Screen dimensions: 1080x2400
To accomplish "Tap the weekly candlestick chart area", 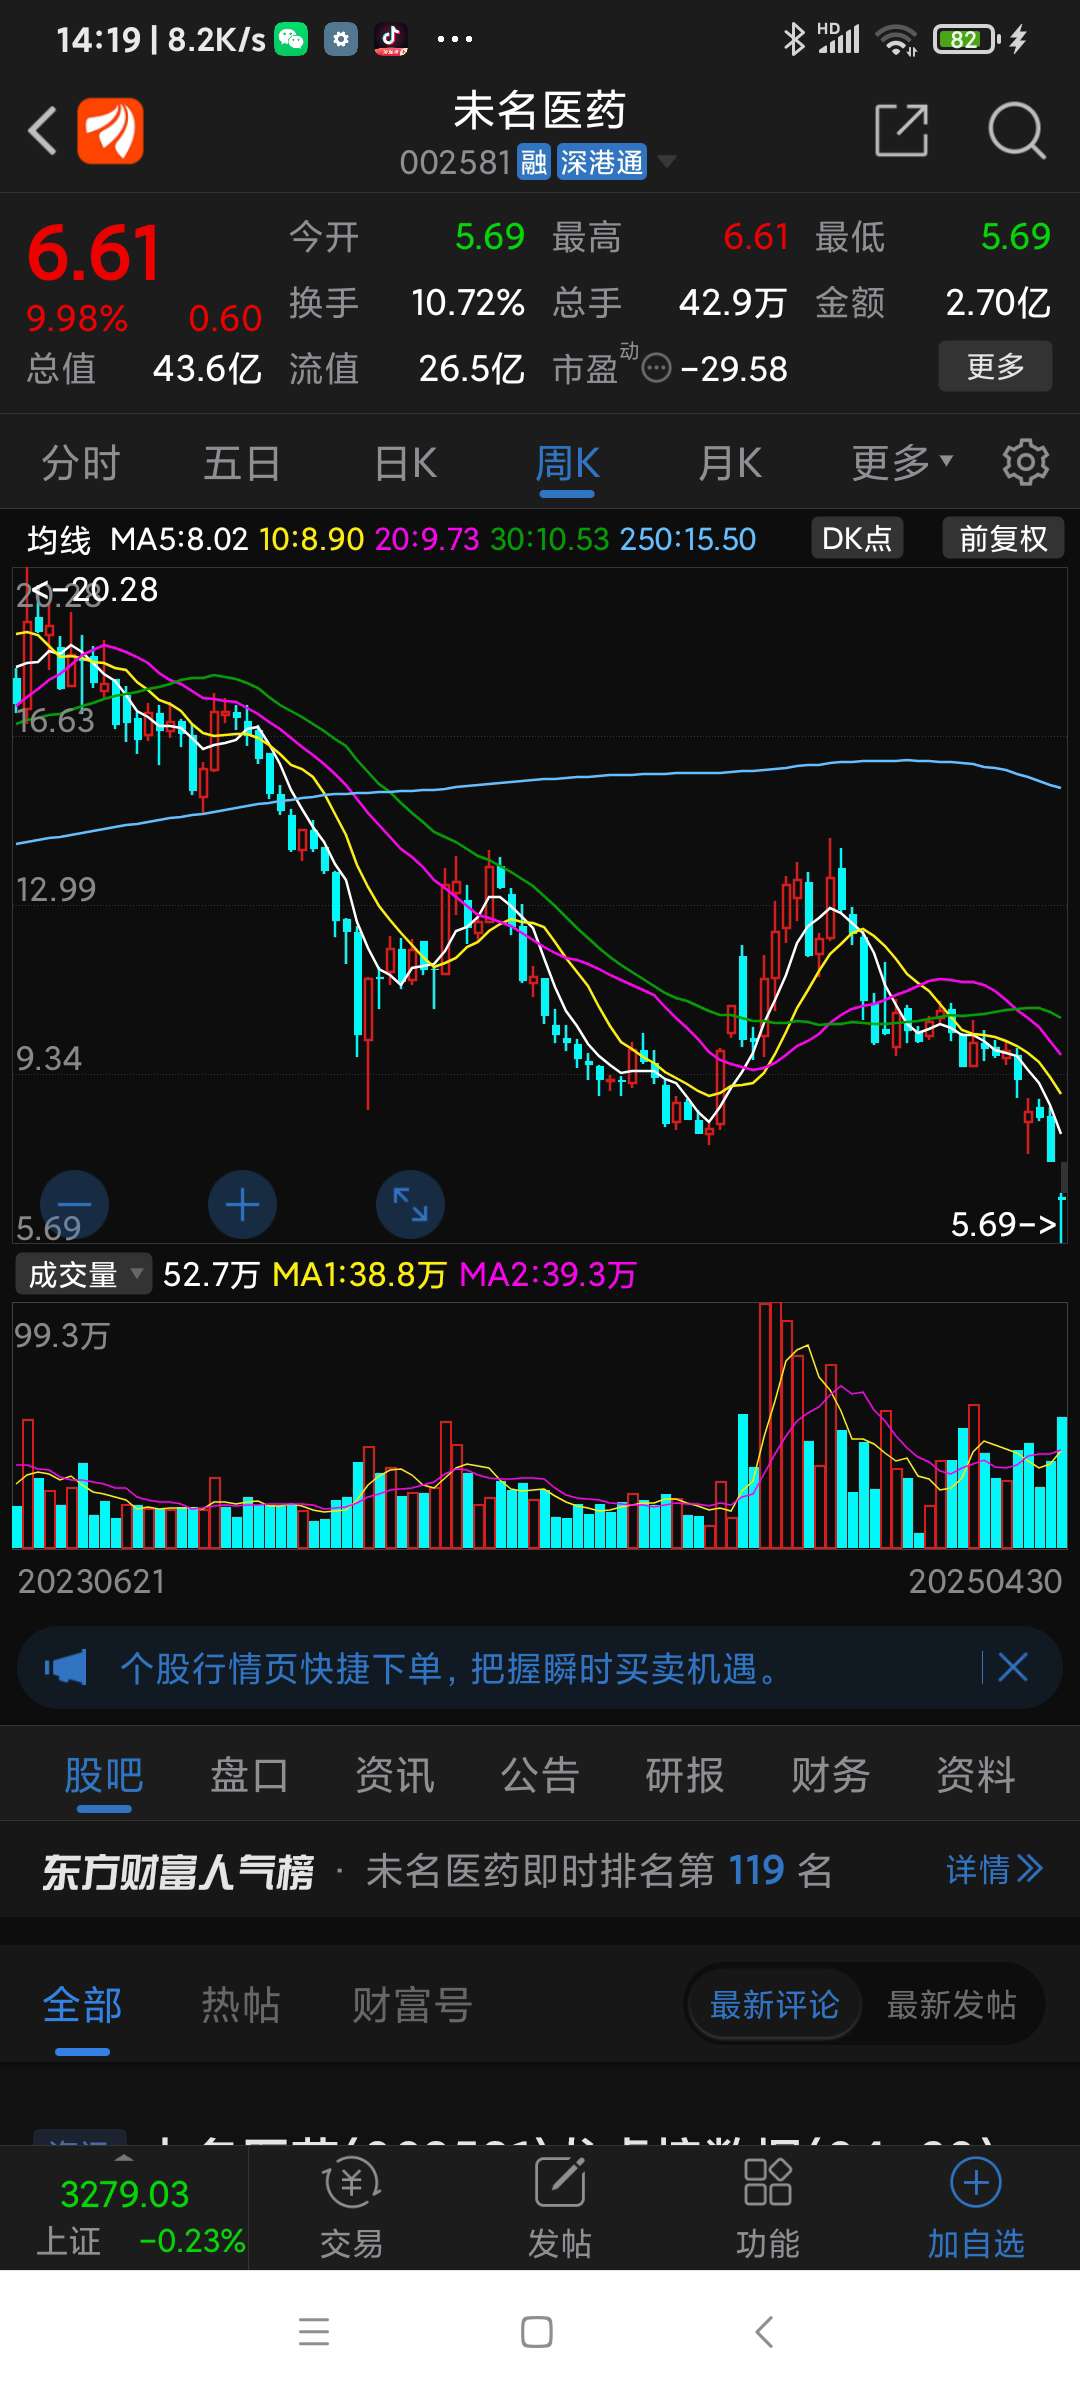I will tap(540, 905).
